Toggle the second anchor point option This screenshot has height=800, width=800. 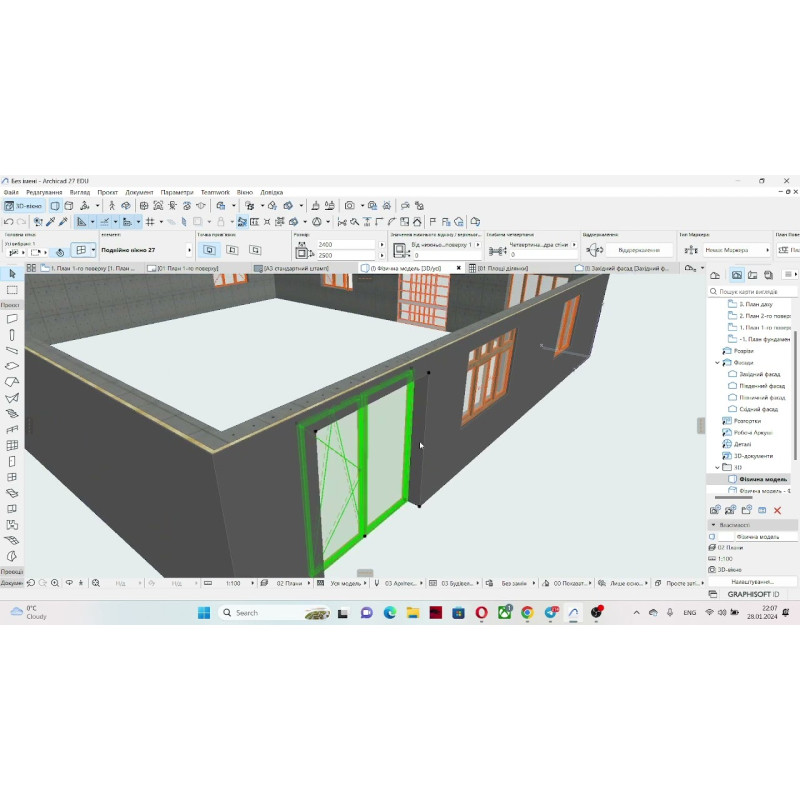[231, 250]
